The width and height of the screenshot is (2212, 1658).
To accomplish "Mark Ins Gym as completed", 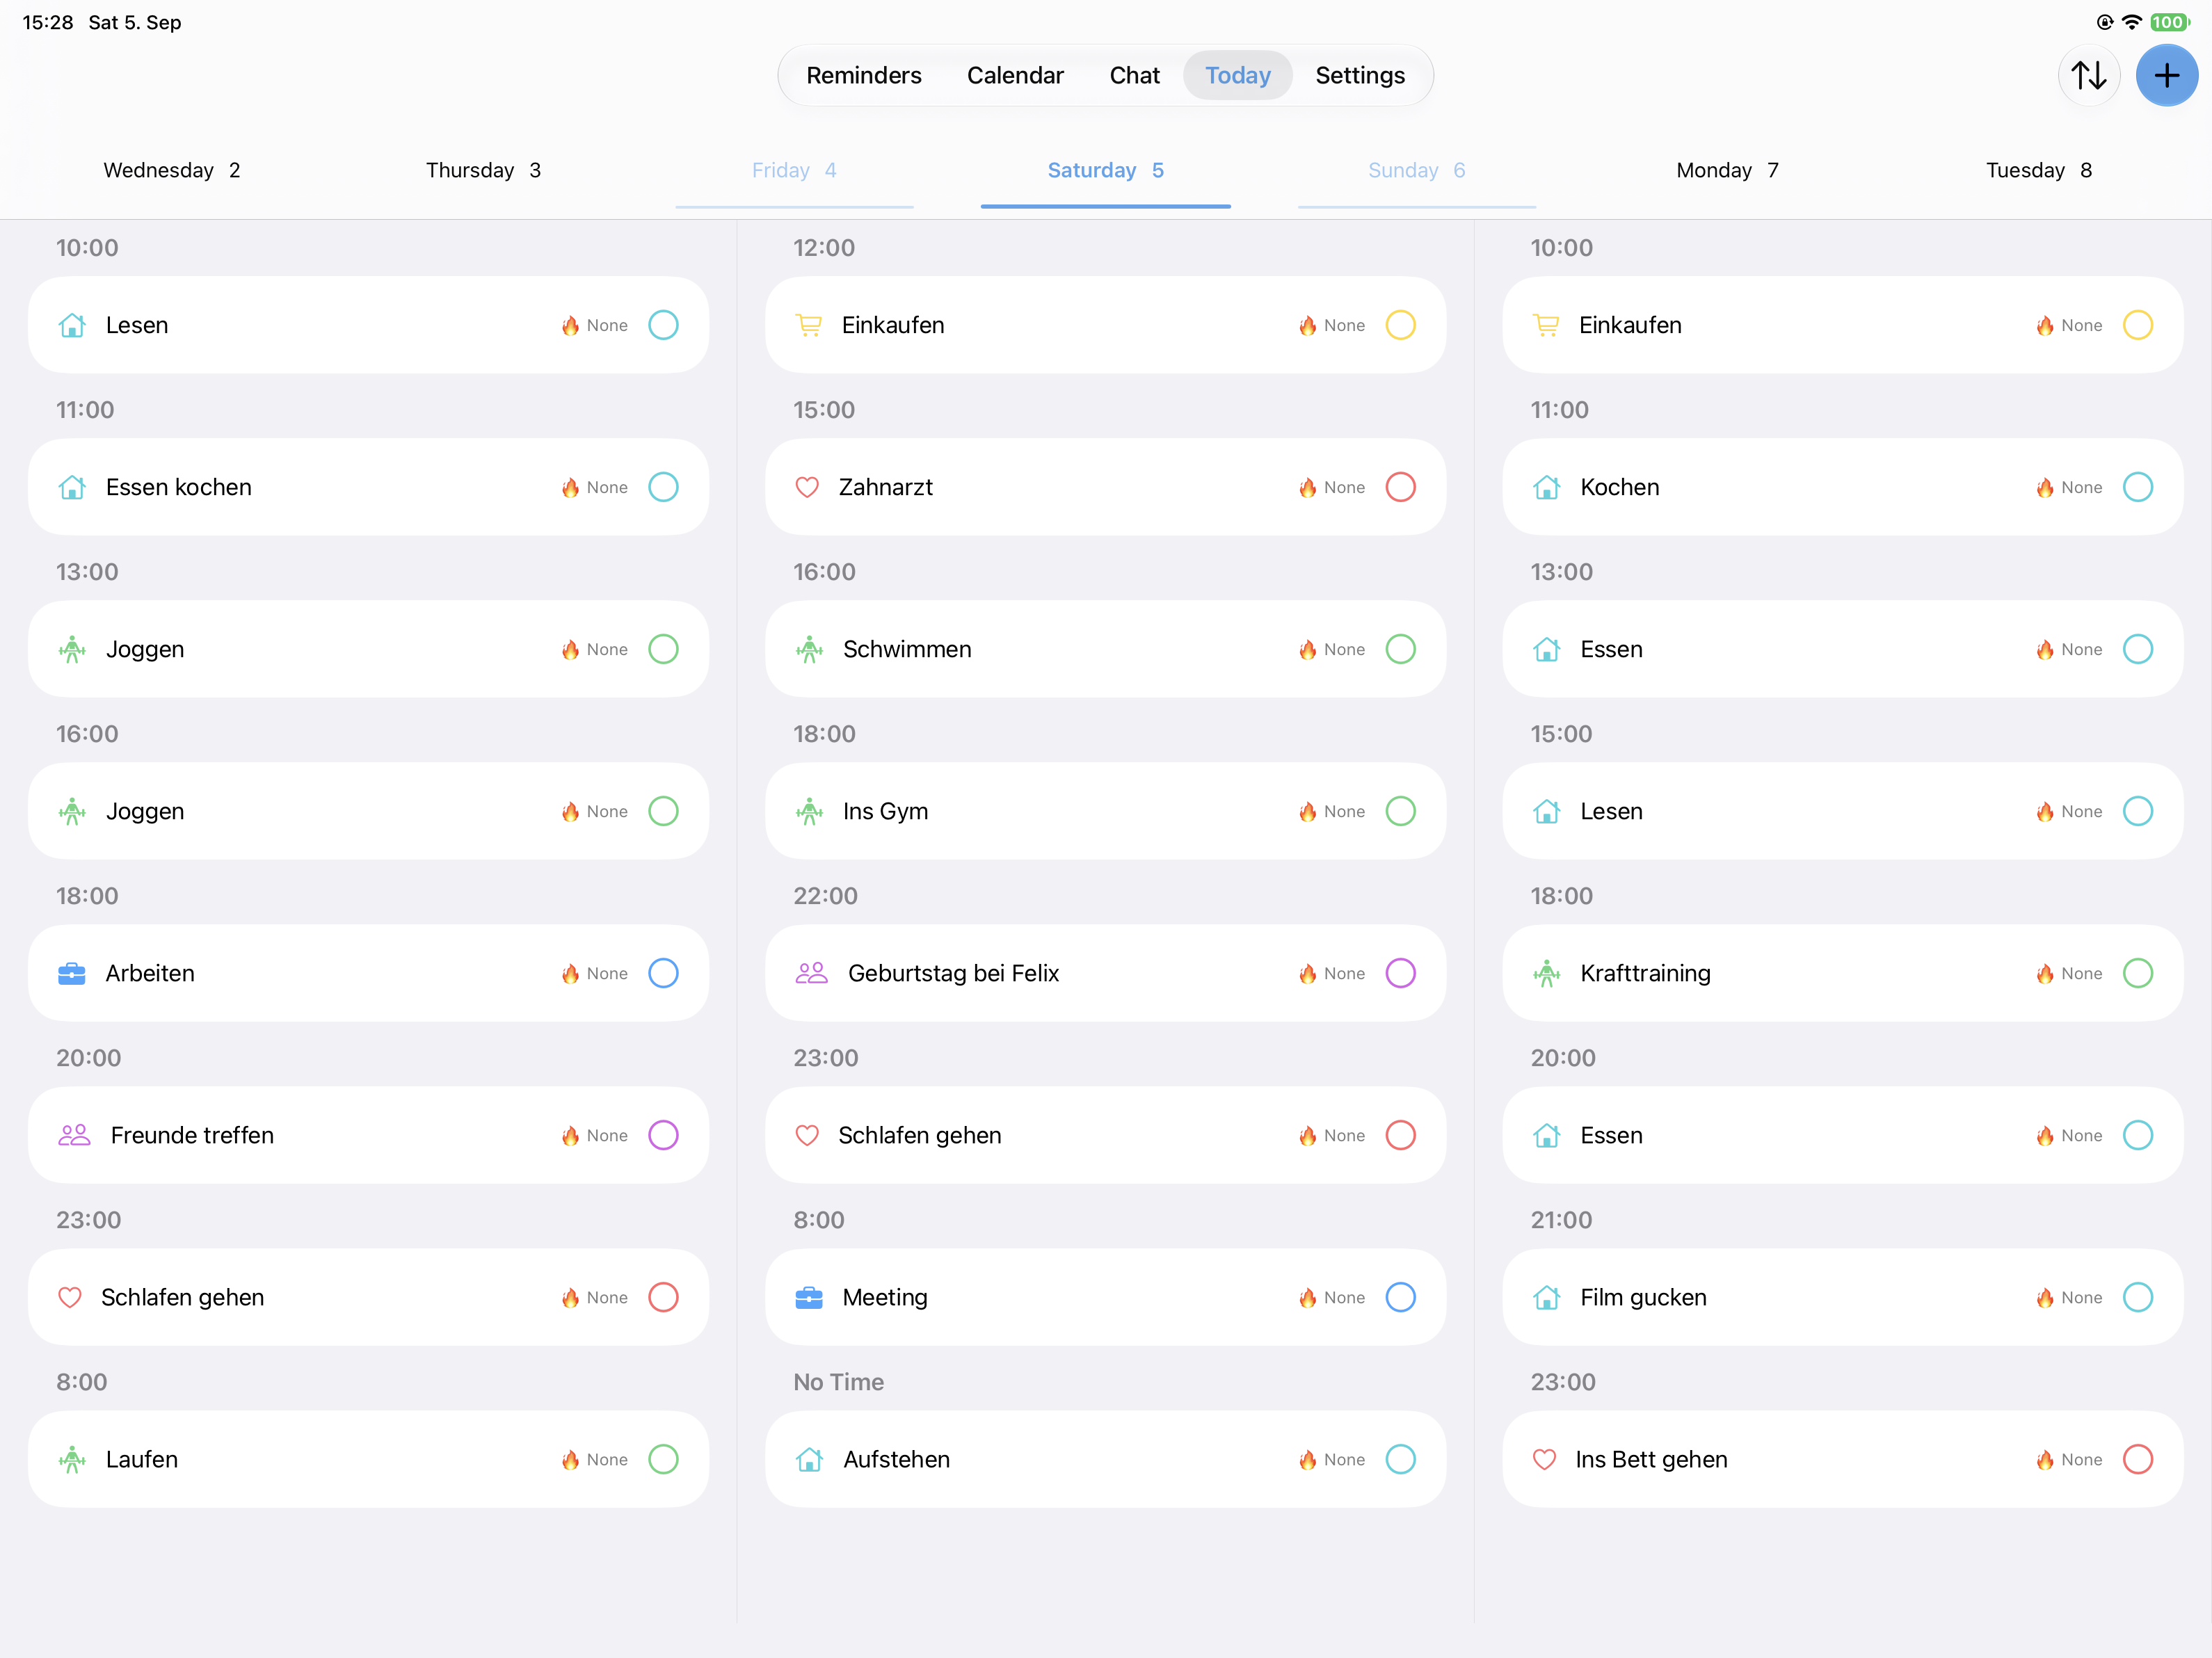I will tap(1400, 811).
